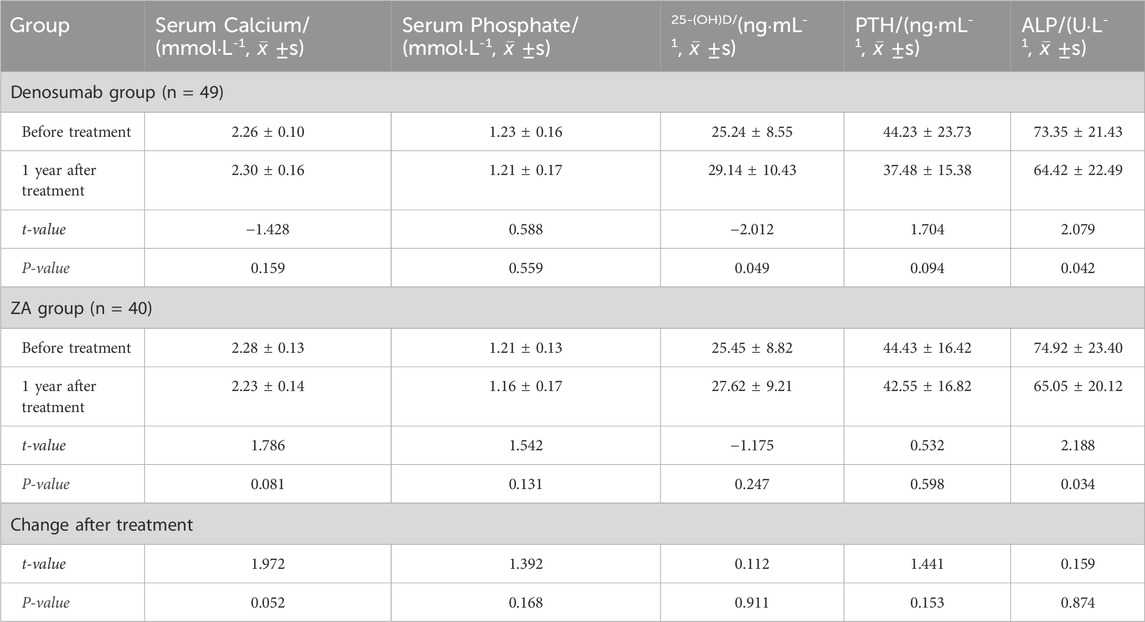Click the 29.14 ± 10.43 vitamin D cell
Screen dimensions: 1145x622
(750, 170)
